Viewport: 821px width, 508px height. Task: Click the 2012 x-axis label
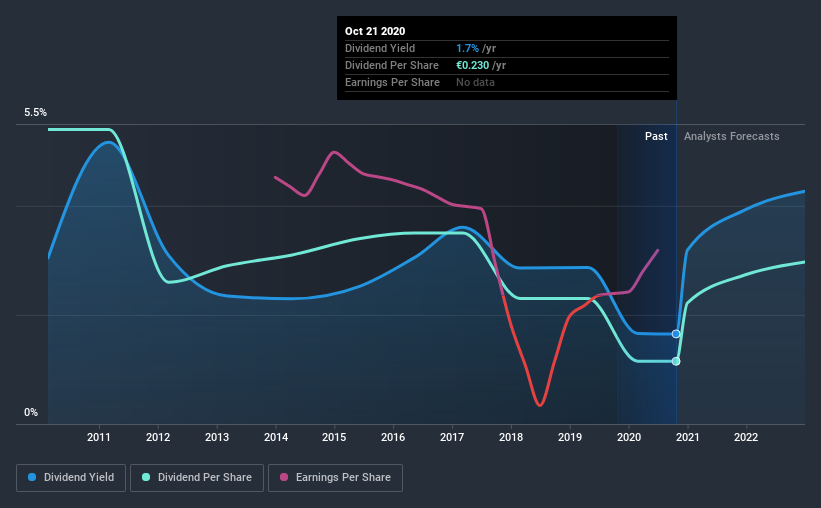tap(158, 437)
